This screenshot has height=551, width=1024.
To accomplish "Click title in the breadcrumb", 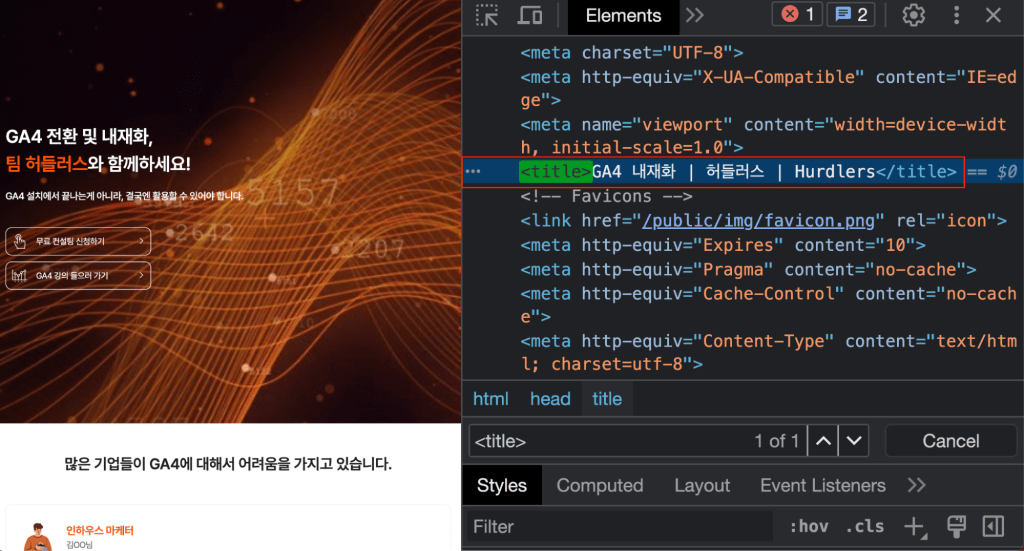I will 607,399.
